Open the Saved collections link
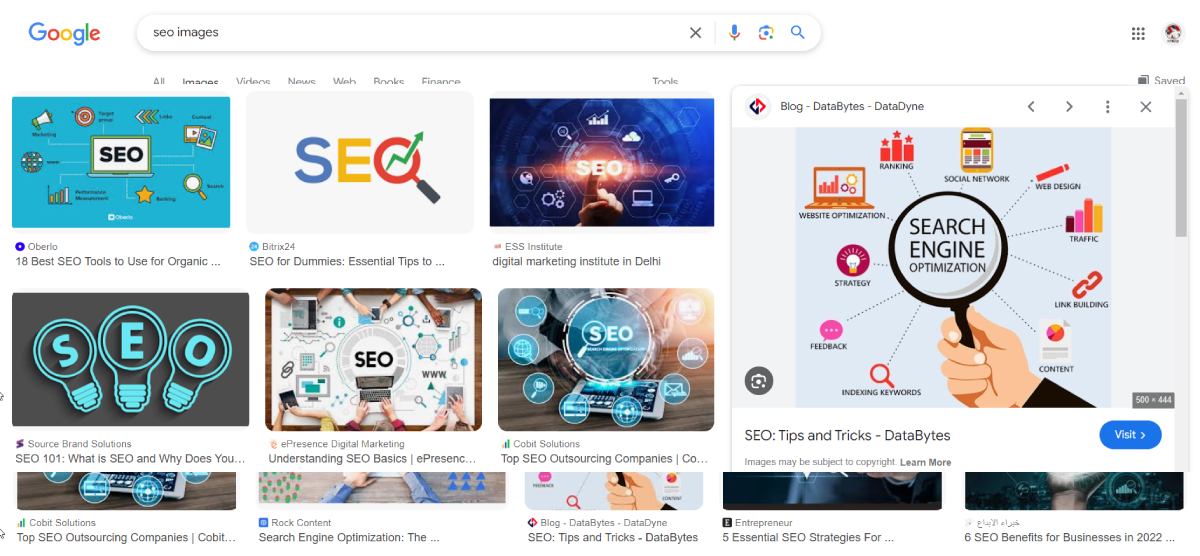Image resolution: width=1200 pixels, height=556 pixels. pos(1161,81)
